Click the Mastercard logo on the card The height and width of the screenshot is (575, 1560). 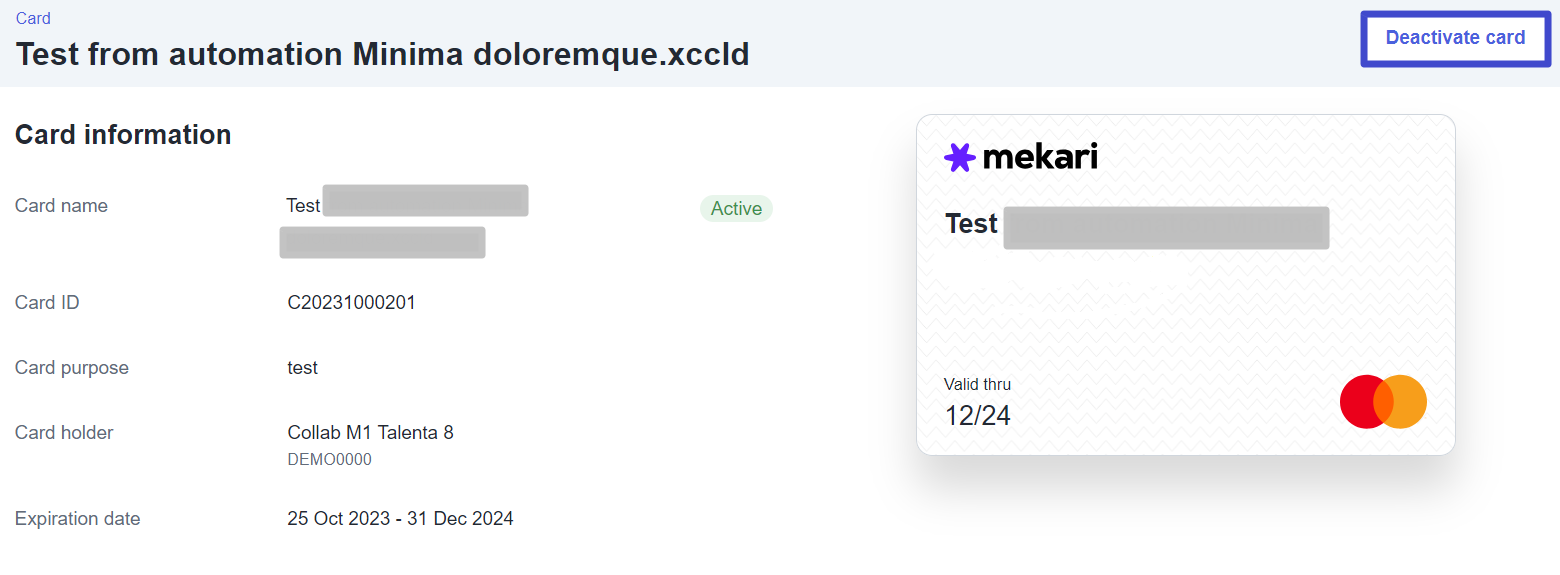pyautogui.click(x=1383, y=402)
